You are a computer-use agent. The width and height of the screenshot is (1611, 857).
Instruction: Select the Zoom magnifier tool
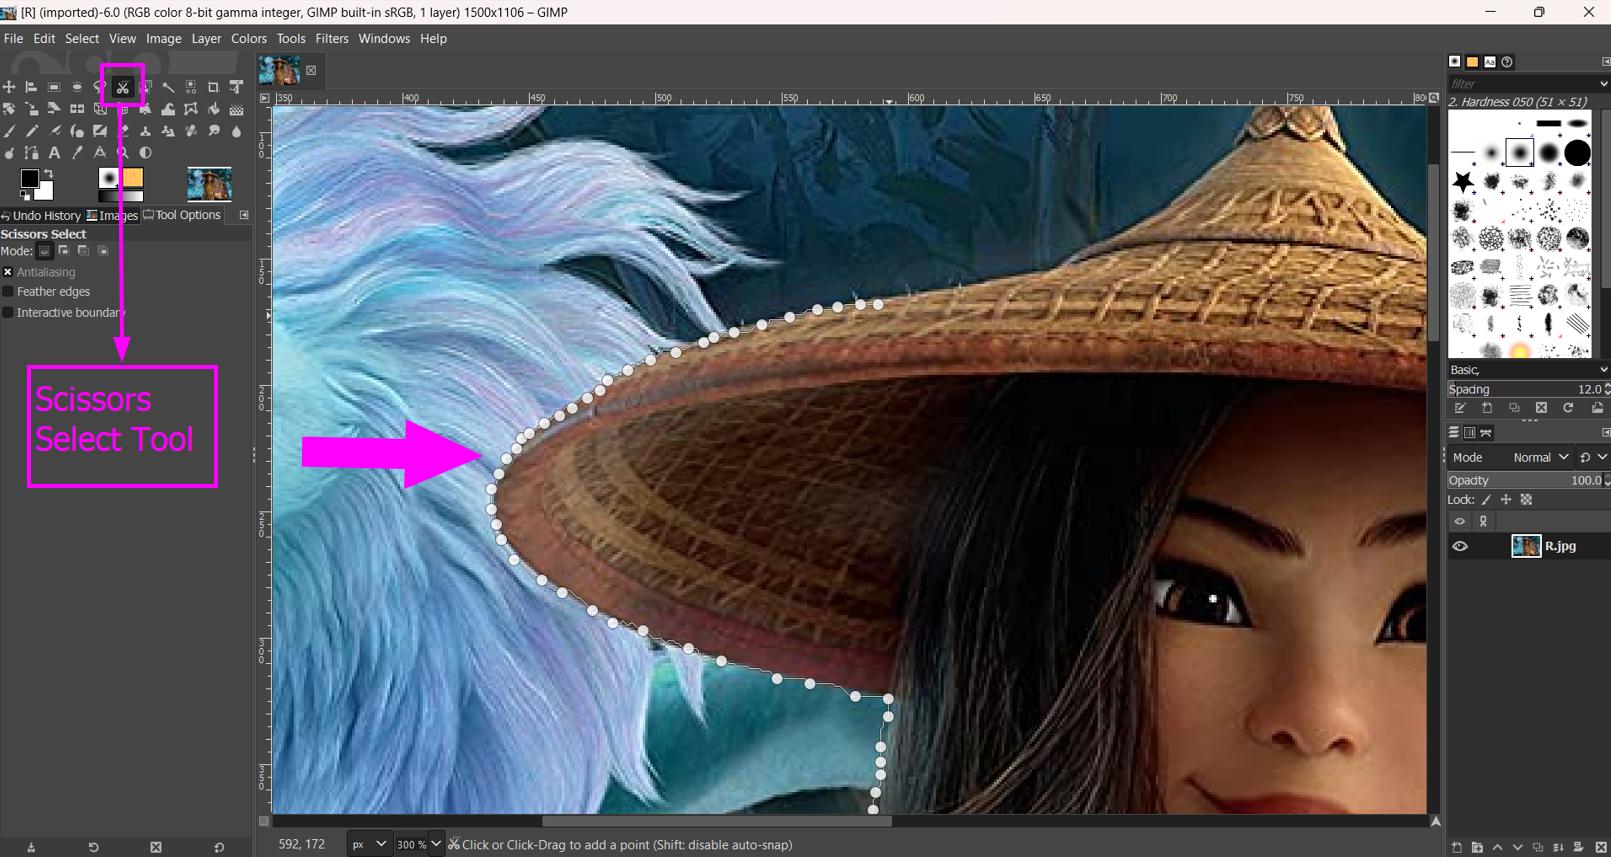(123, 153)
